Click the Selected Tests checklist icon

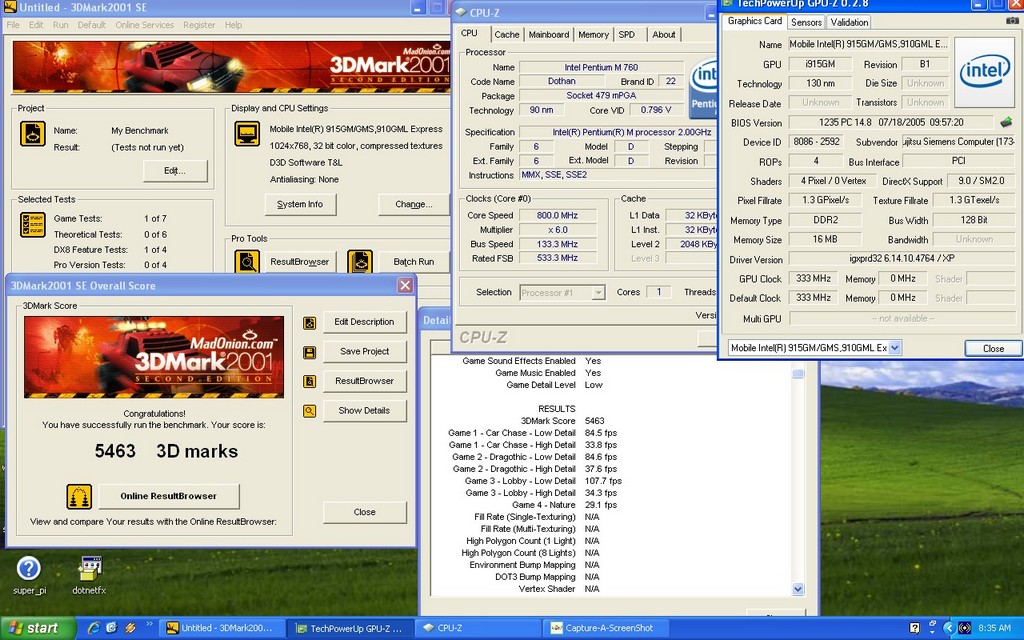click(33, 225)
